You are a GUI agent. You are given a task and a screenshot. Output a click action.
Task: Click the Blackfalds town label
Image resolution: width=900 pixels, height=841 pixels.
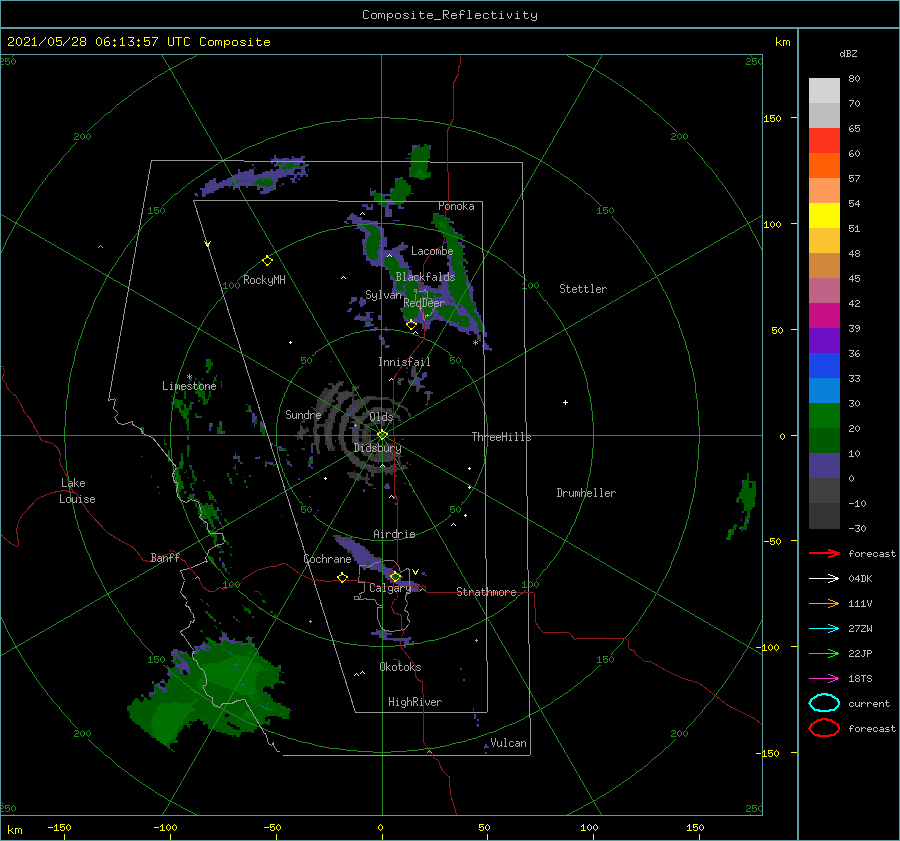click(x=425, y=277)
